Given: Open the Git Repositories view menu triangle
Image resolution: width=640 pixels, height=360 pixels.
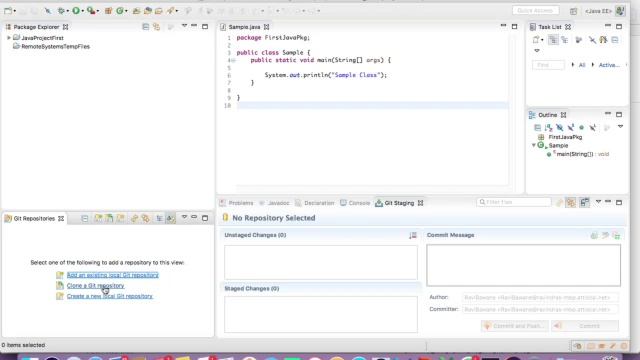Looking at the screenshot, I should 184,218.
